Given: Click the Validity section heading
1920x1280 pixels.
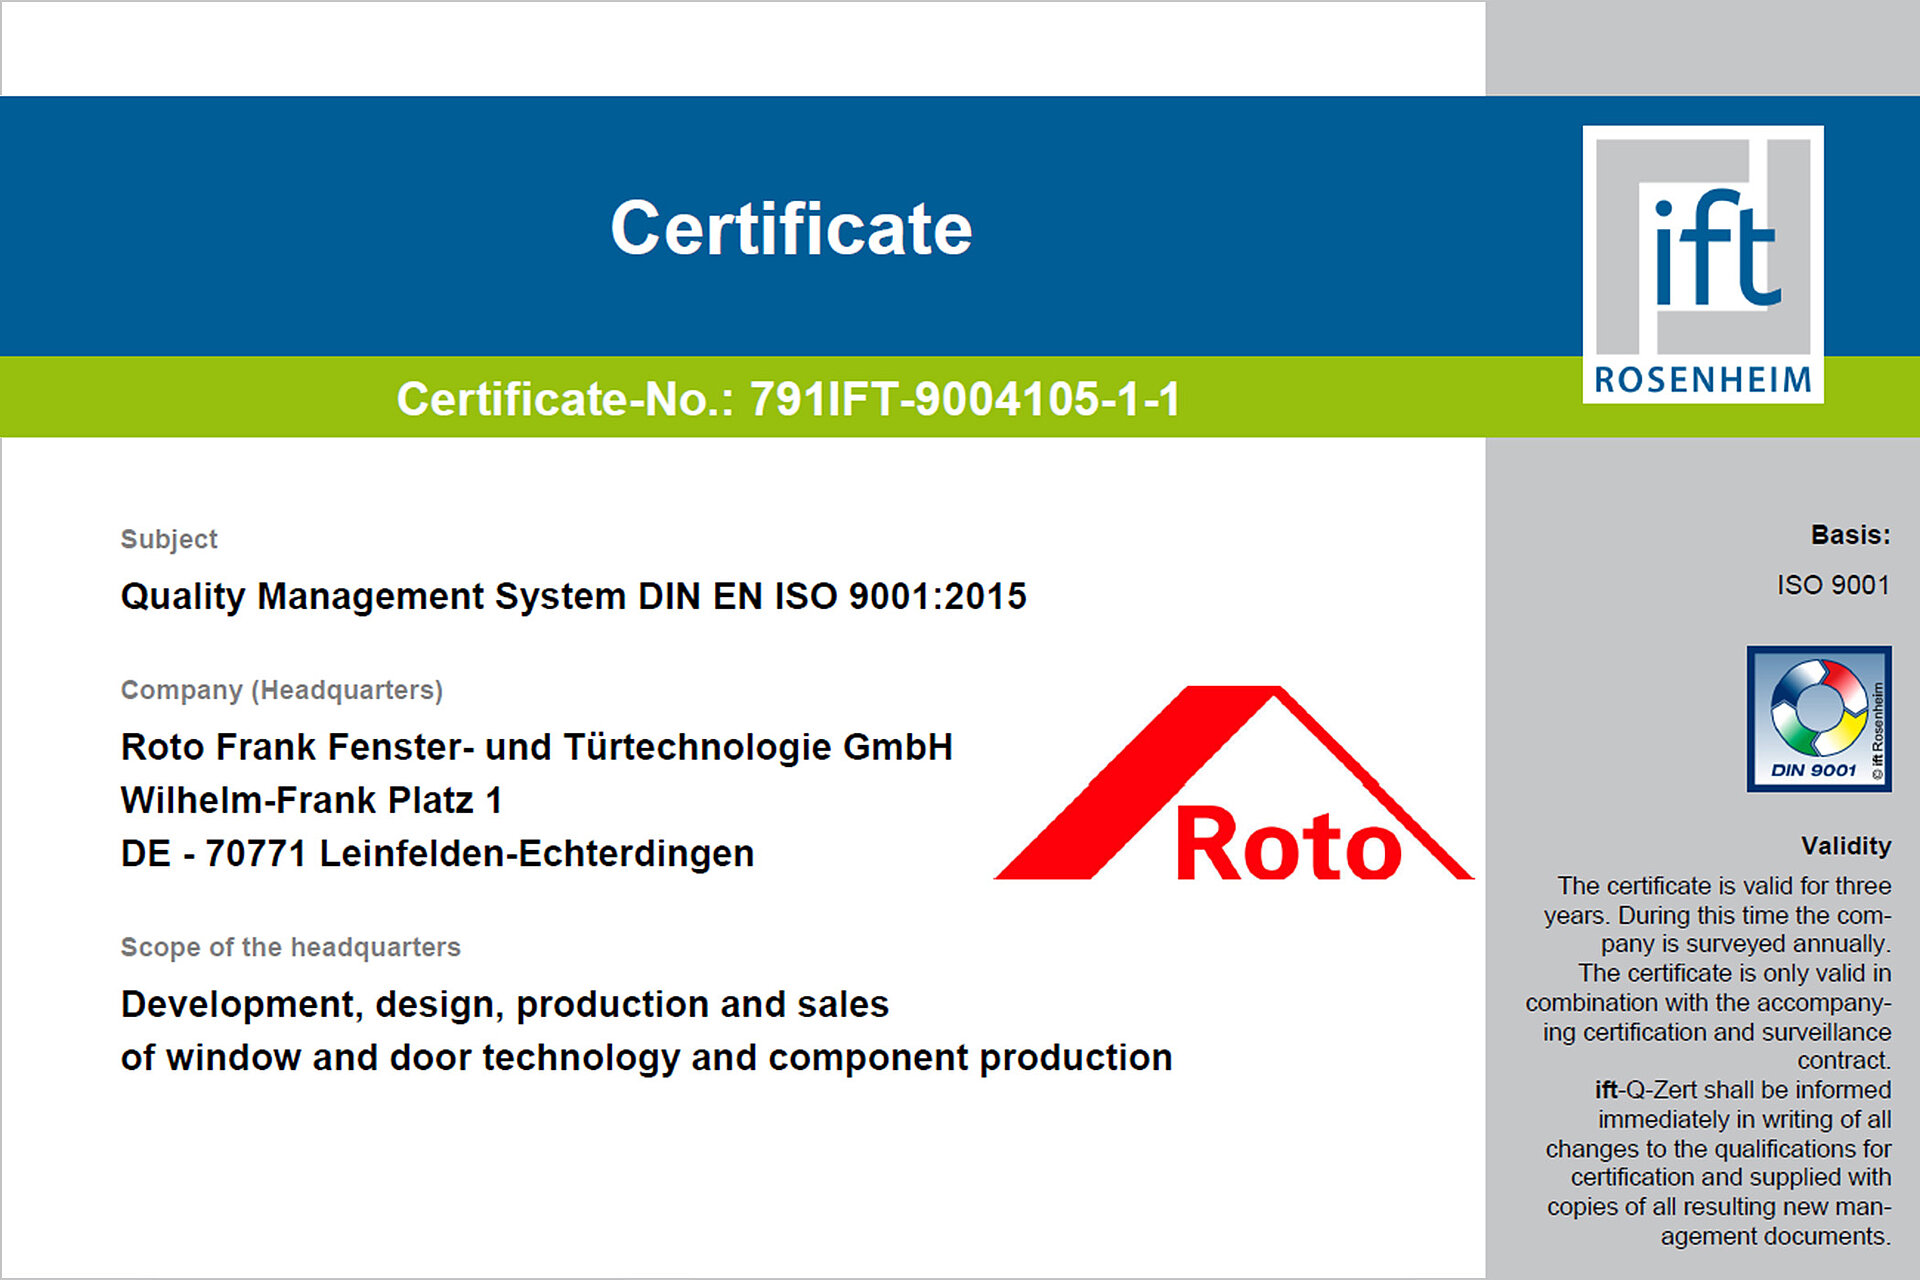Looking at the screenshot, I should coord(1845,846).
